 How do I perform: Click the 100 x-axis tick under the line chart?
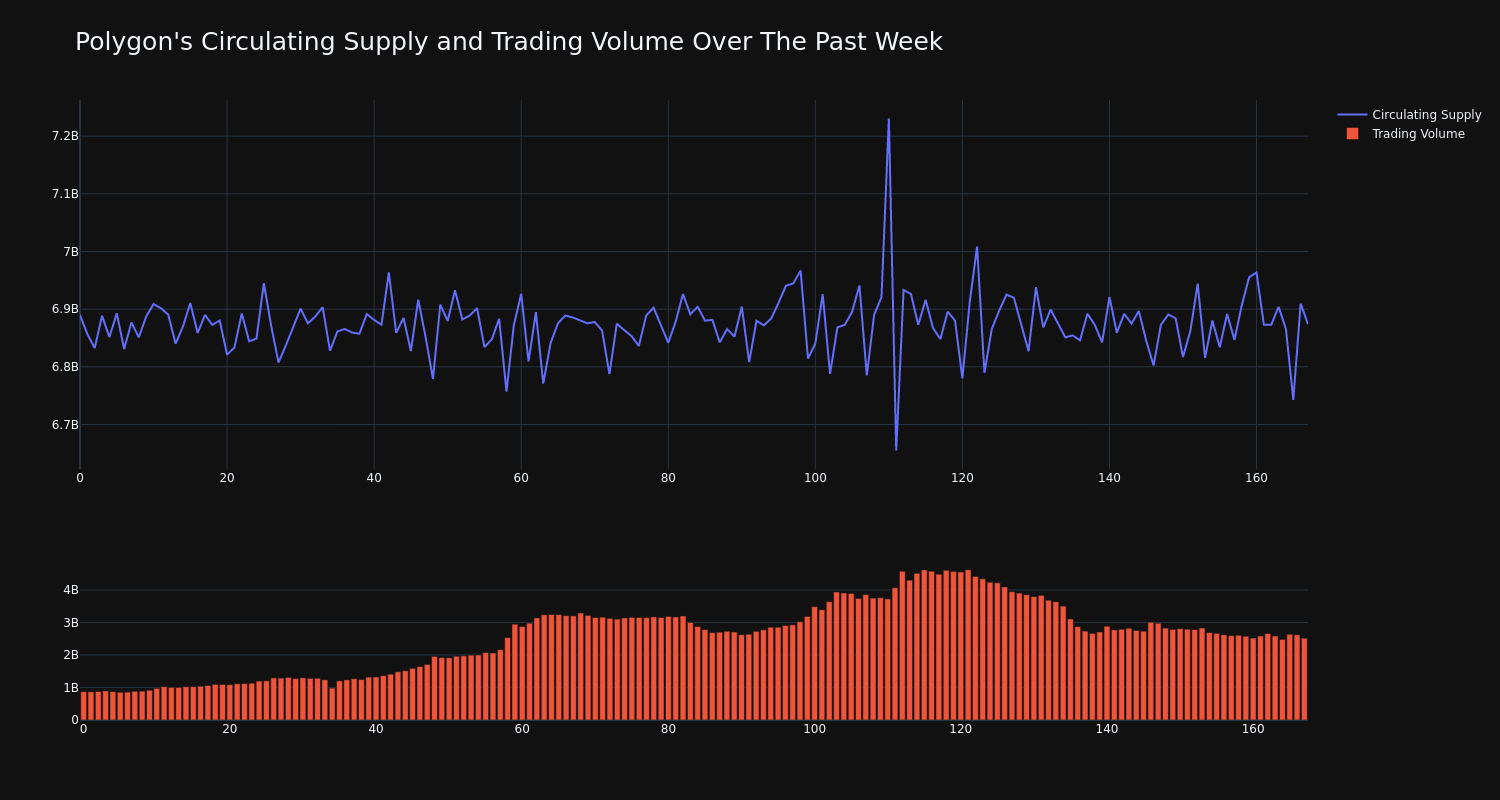tap(815, 478)
